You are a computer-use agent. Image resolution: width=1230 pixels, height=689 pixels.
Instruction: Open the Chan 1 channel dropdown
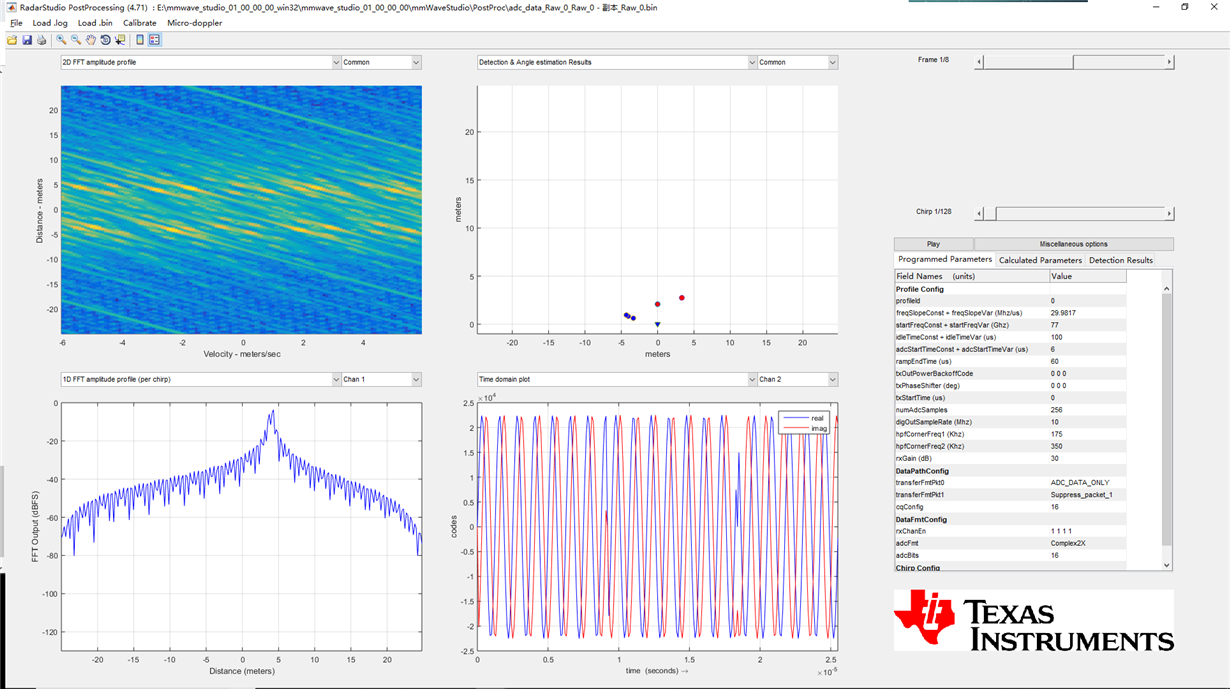(381, 379)
